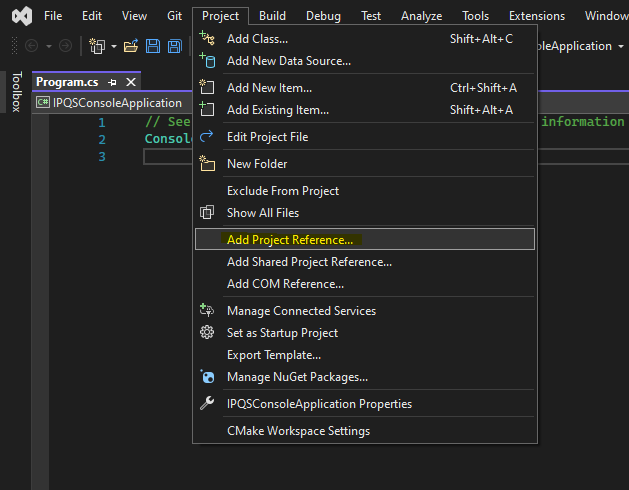The width and height of the screenshot is (629, 490).
Task: Select CMake Workspace Settings
Action: click(x=365, y=431)
